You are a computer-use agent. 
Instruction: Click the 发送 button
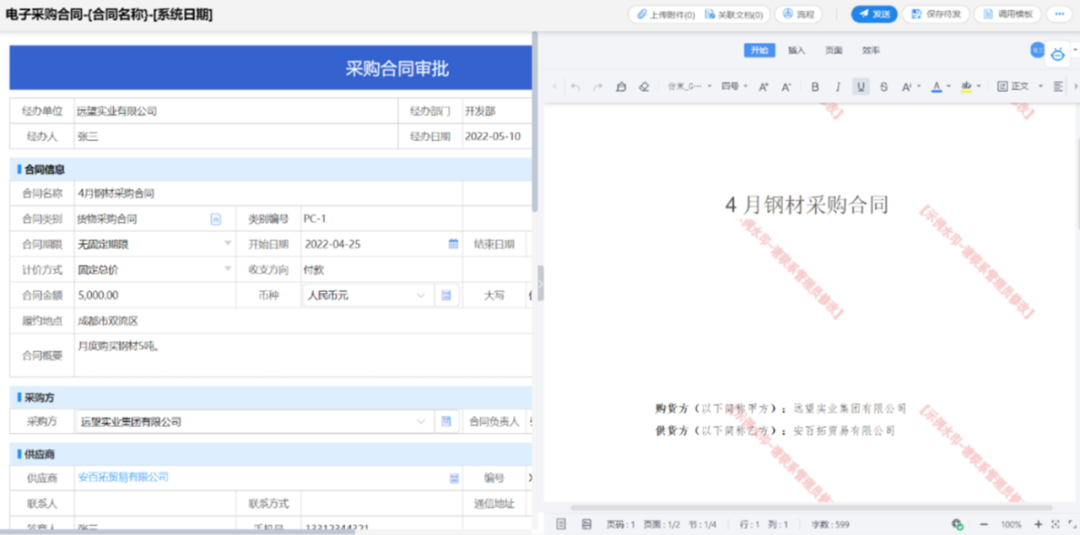pos(874,14)
